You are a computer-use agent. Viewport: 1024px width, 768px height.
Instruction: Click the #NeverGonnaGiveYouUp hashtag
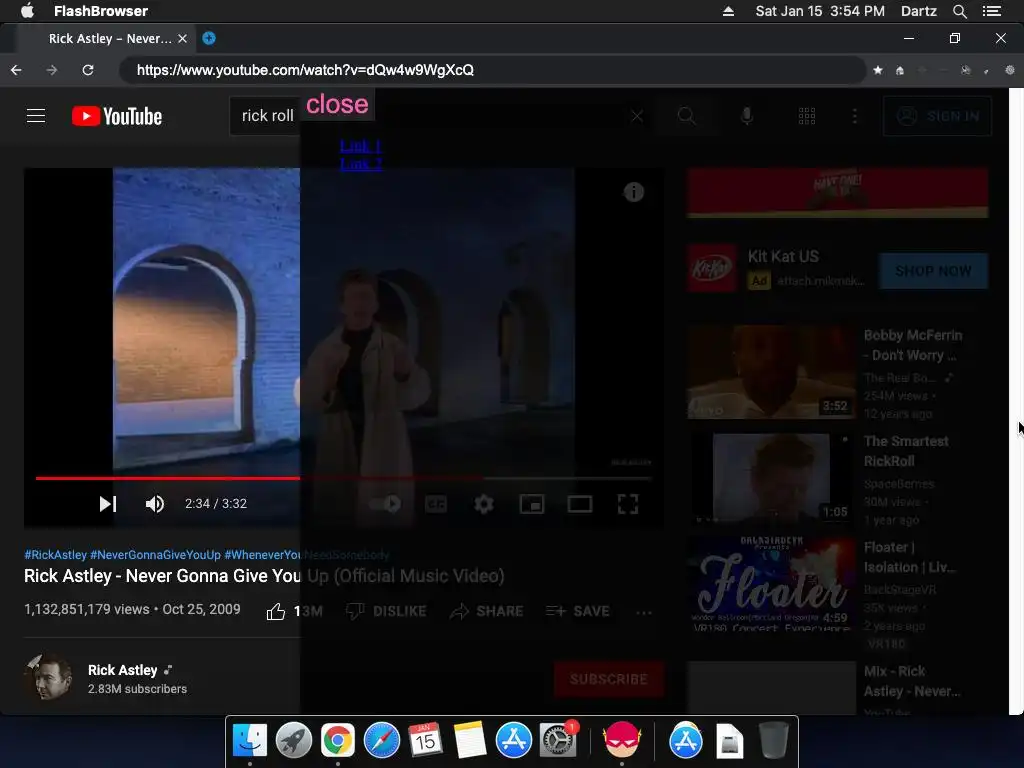pos(155,554)
